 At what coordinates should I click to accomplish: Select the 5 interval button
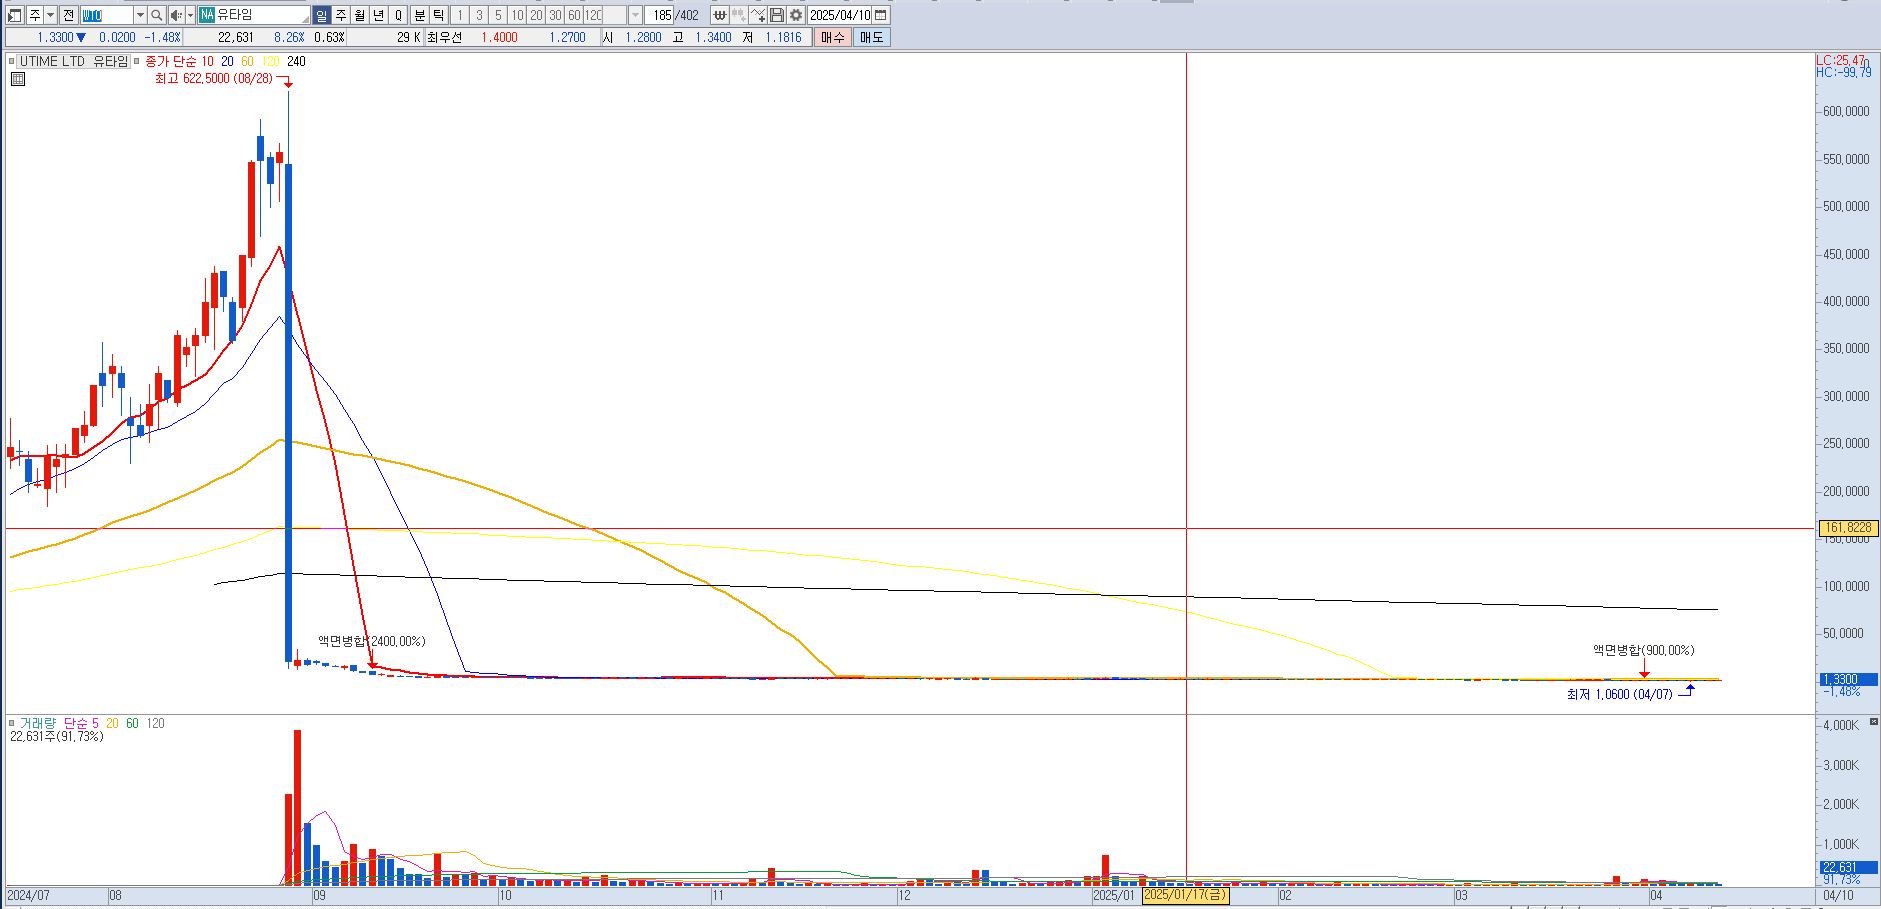pyautogui.click(x=498, y=15)
